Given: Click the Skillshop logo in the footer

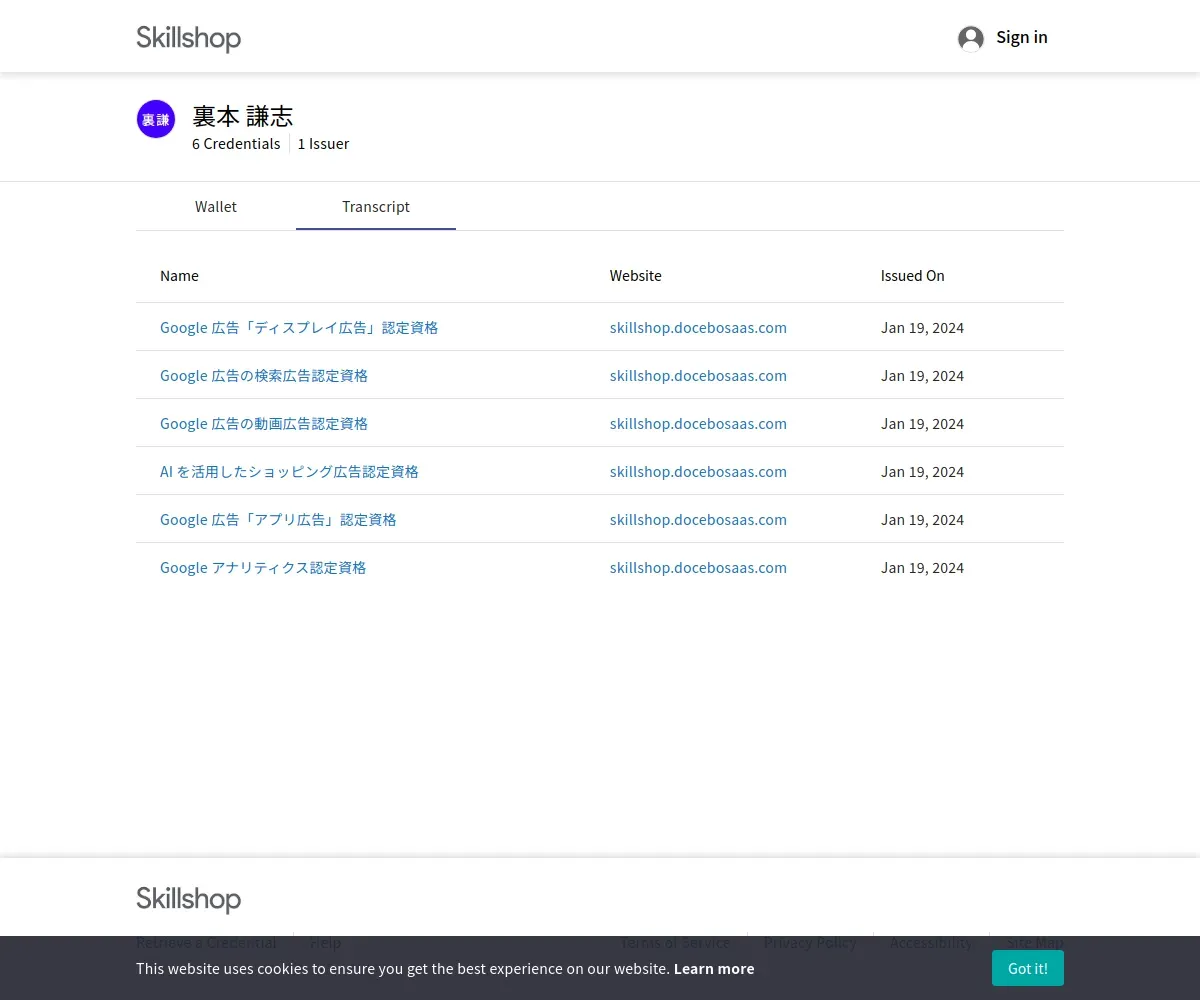Looking at the screenshot, I should [x=189, y=899].
